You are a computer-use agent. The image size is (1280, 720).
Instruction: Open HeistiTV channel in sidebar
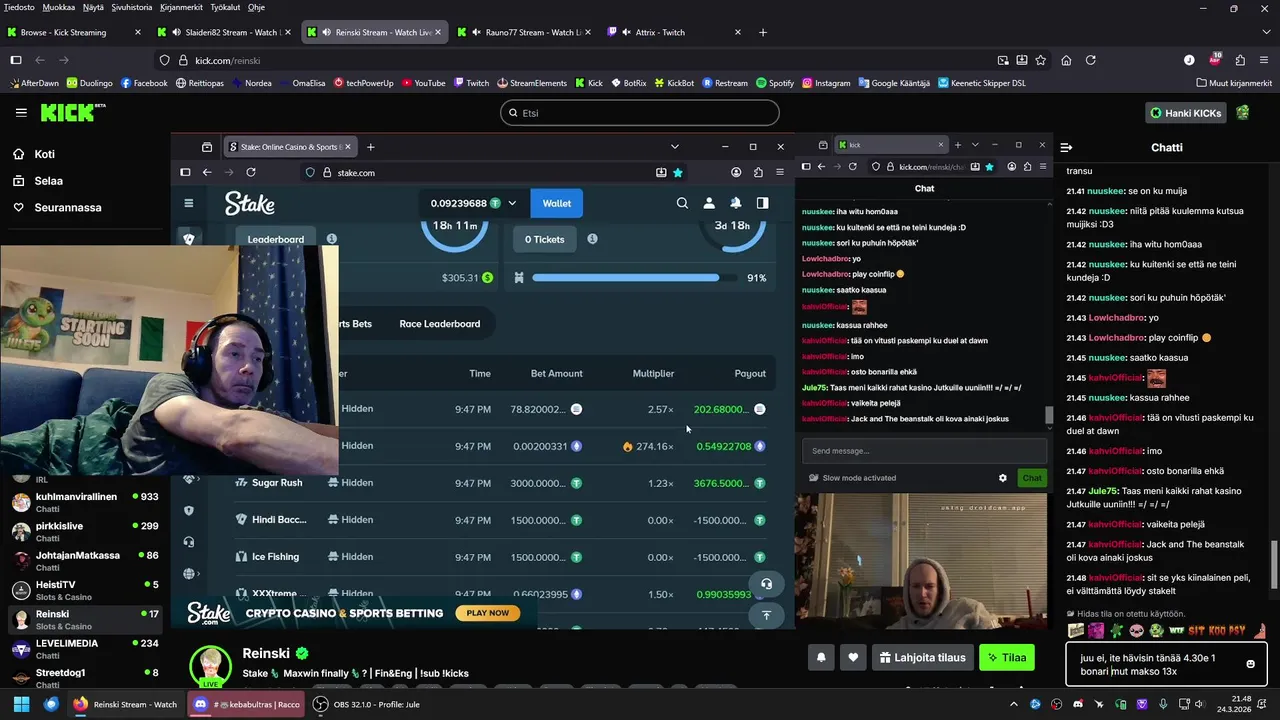pyautogui.click(x=85, y=590)
